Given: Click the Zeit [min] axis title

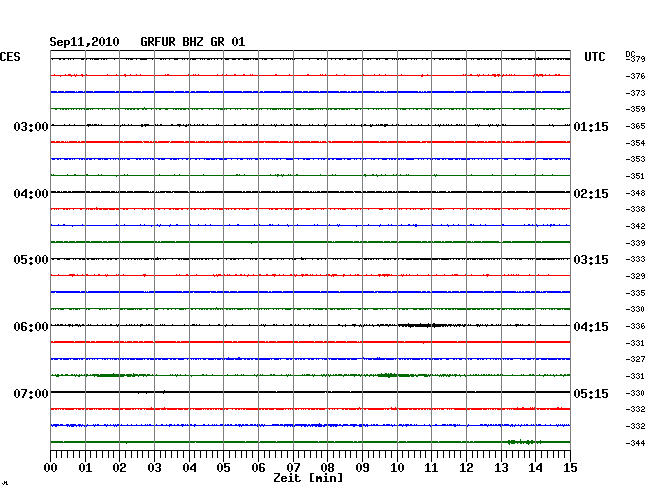Looking at the screenshot, I should [x=308, y=478].
